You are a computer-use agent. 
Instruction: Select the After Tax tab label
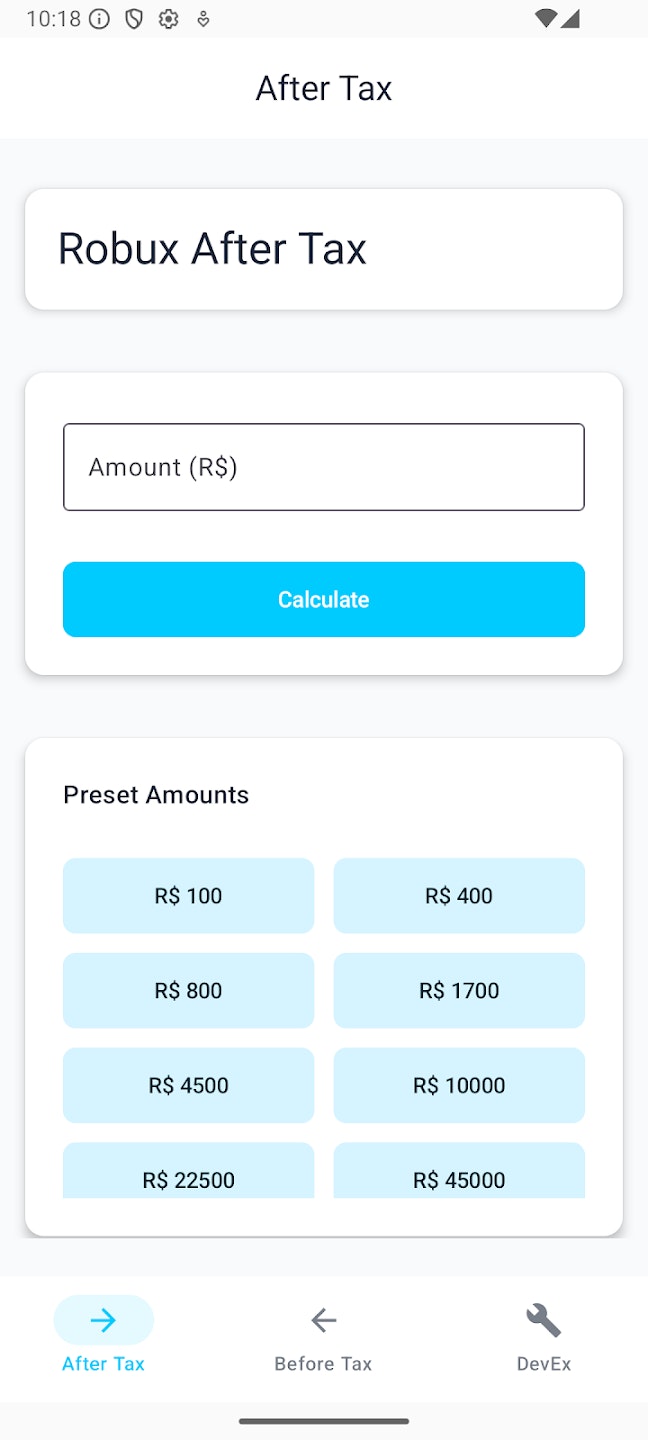point(103,1364)
